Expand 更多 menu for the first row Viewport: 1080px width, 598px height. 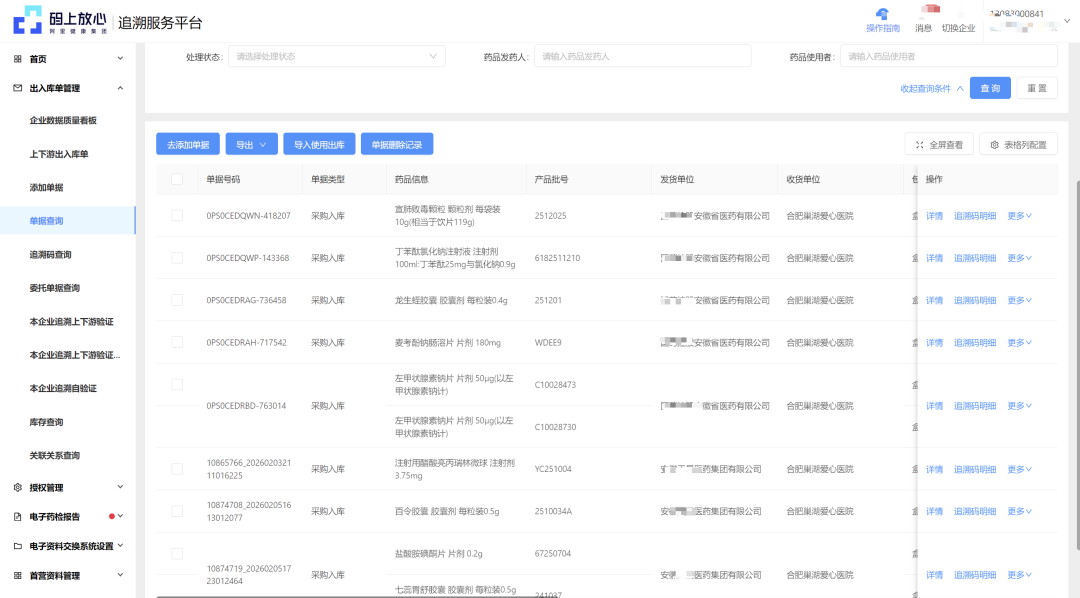point(1019,215)
